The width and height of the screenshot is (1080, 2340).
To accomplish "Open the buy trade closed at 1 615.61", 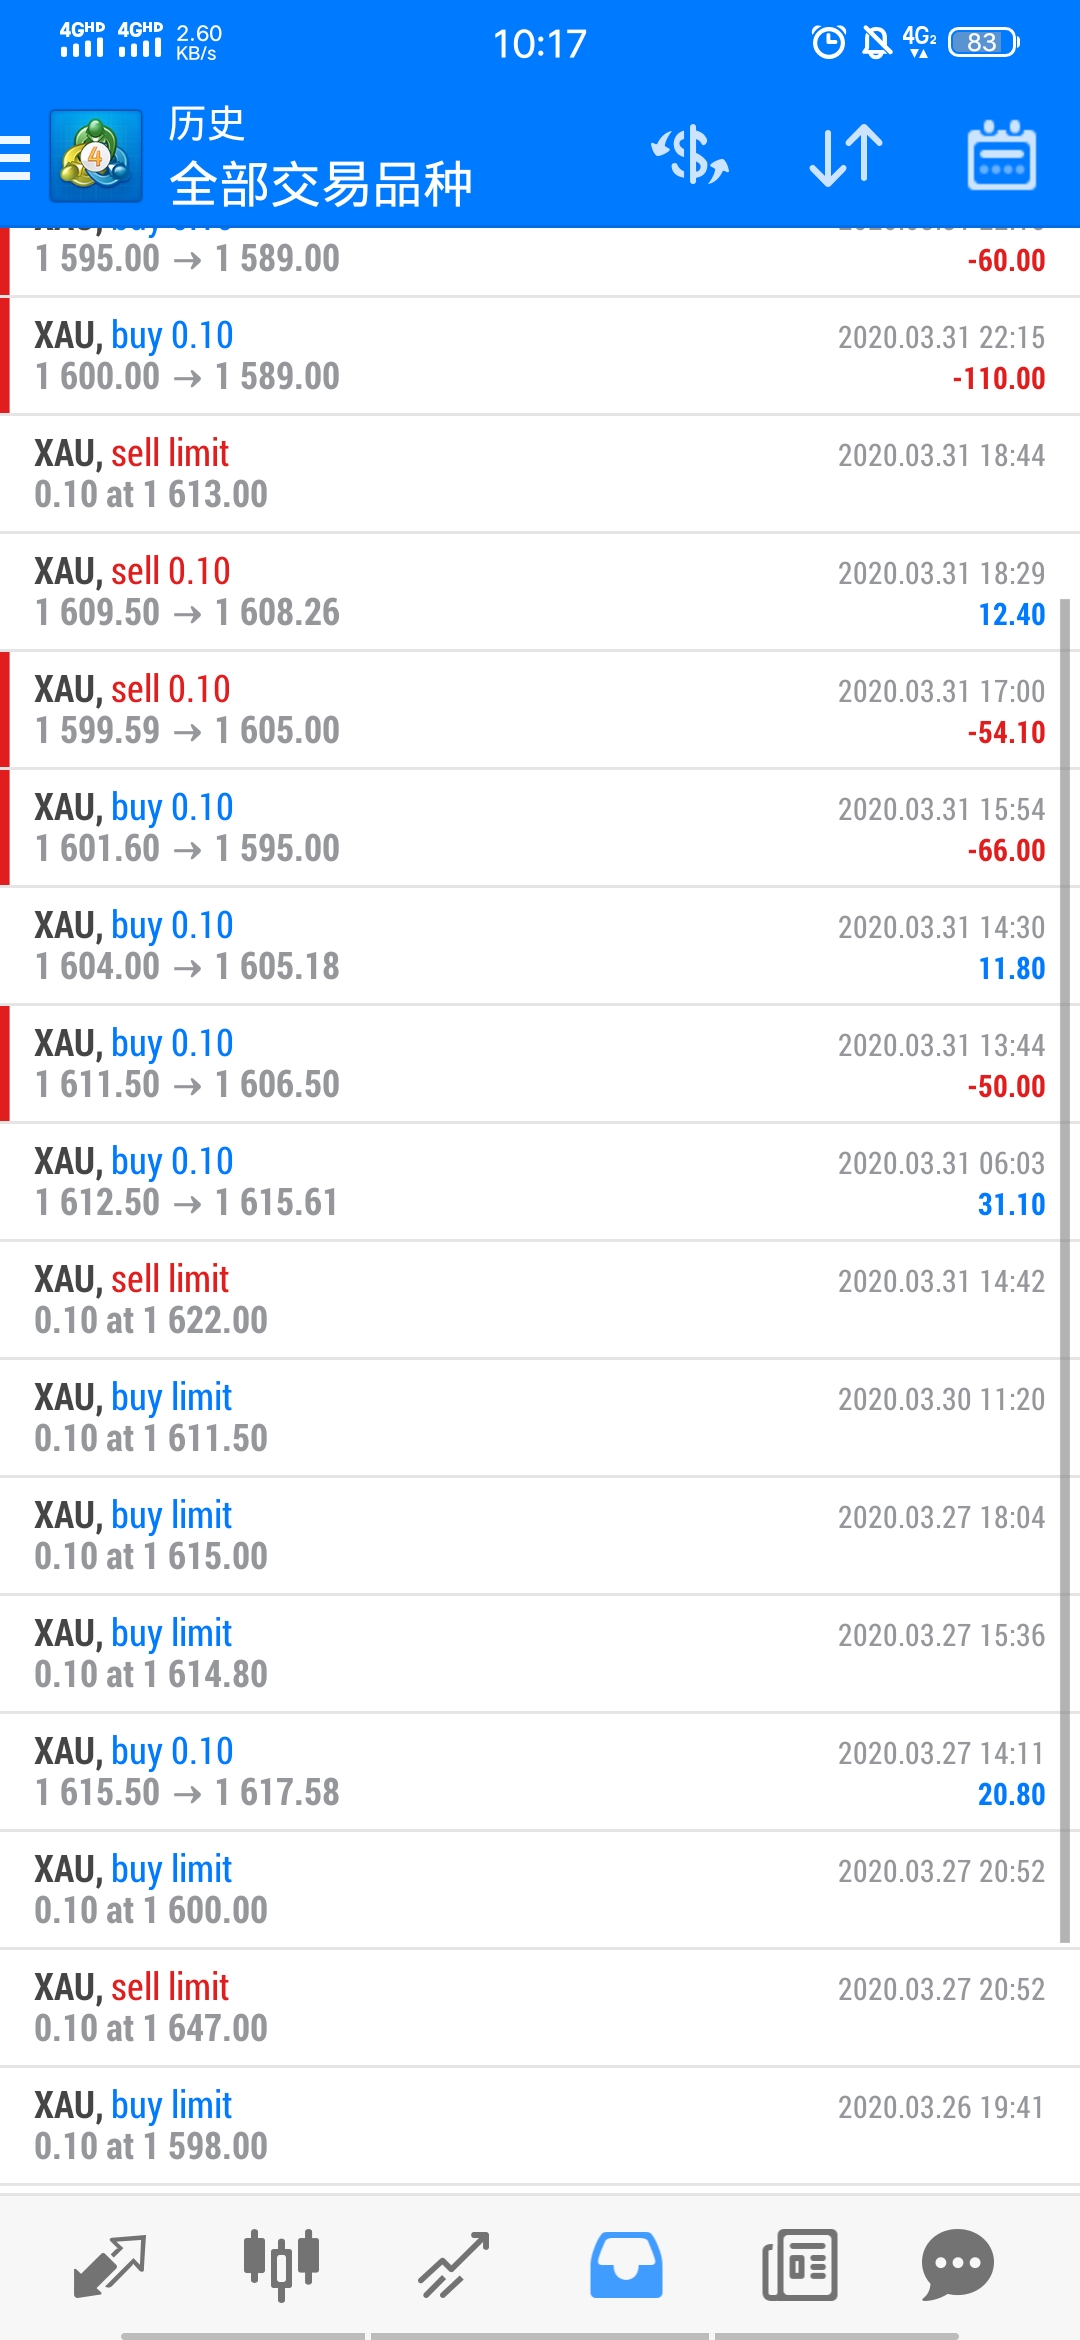I will point(540,1182).
